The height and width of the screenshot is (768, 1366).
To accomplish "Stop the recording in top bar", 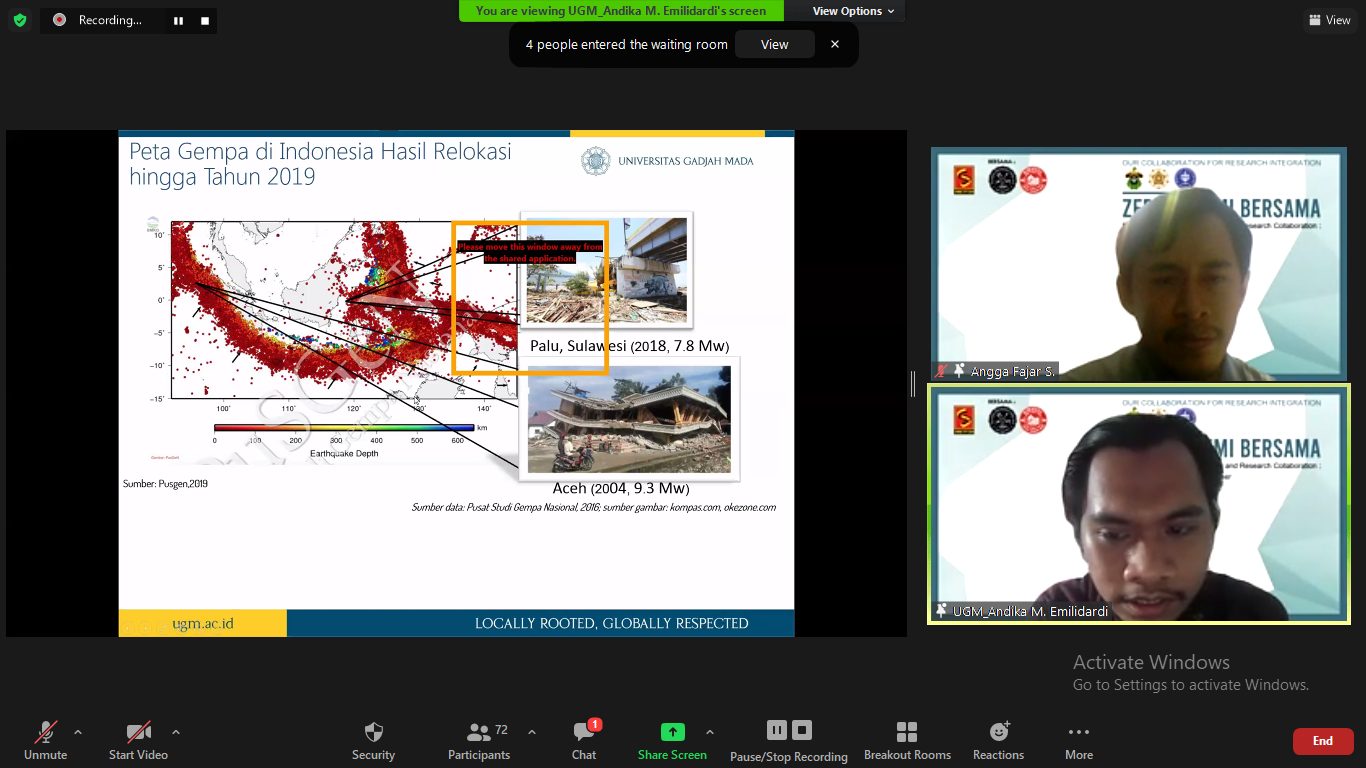I will pos(205,20).
